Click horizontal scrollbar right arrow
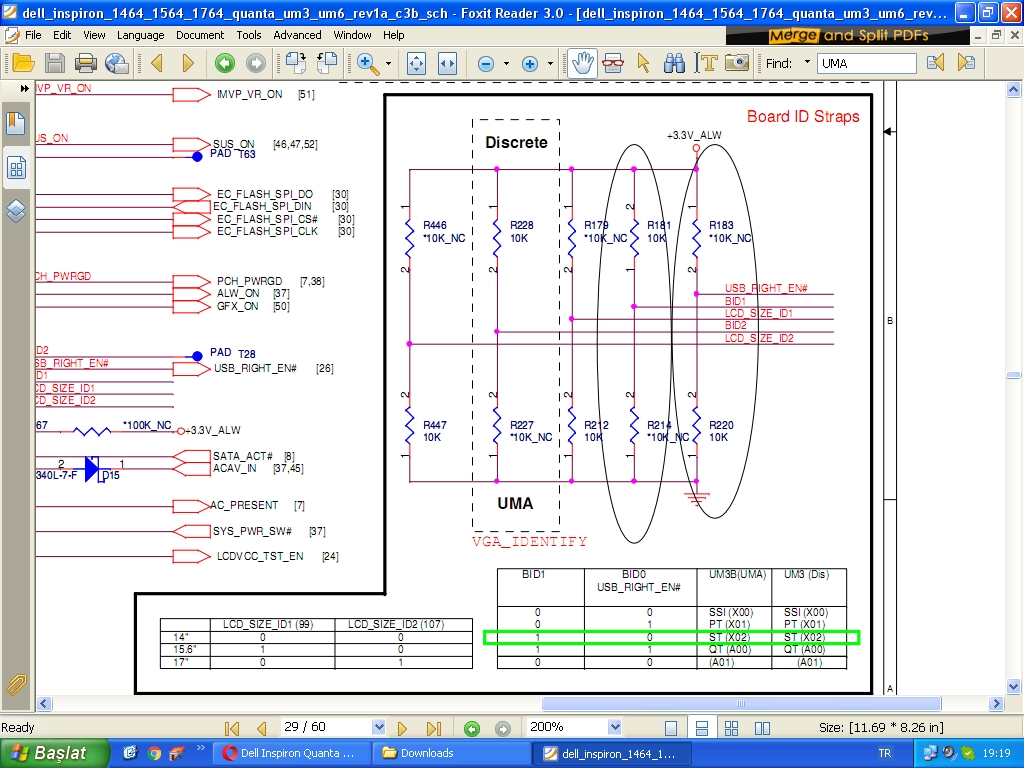The image size is (1024, 768). point(996,703)
